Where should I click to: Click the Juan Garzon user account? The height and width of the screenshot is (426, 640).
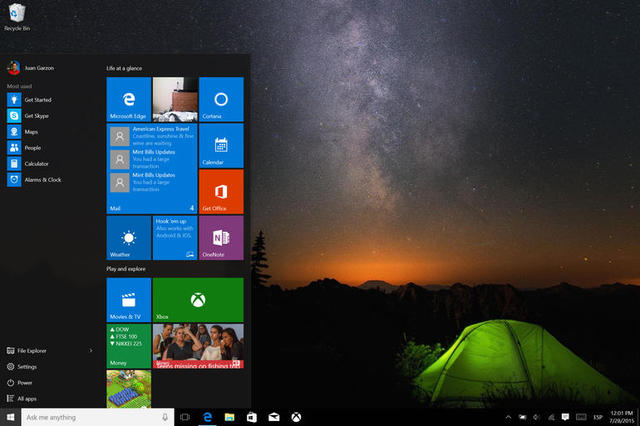(x=31, y=68)
